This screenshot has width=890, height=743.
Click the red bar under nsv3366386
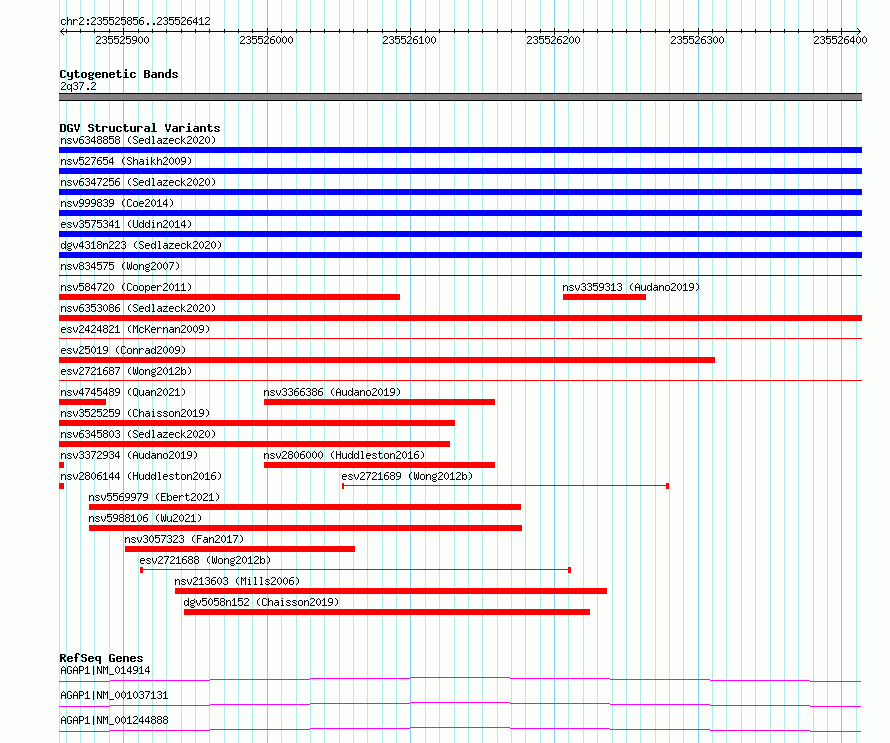pos(379,402)
